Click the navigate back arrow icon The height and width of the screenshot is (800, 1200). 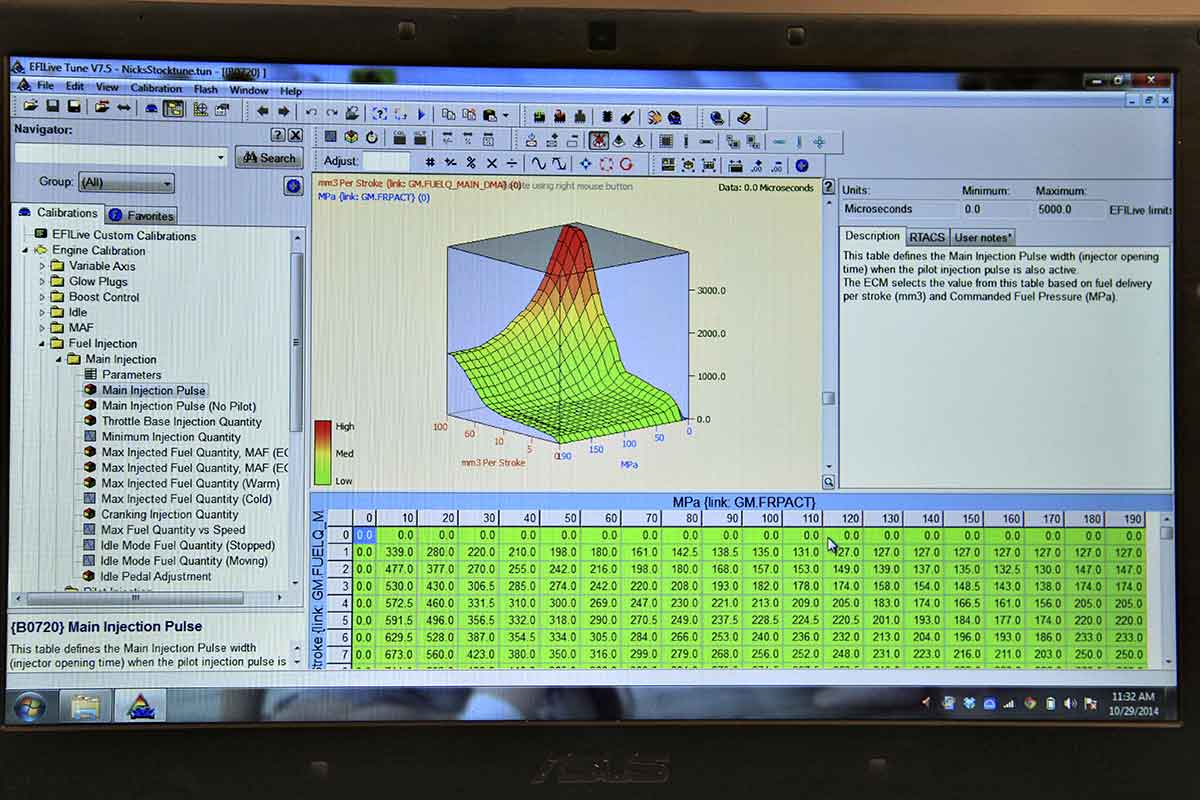pyautogui.click(x=262, y=112)
